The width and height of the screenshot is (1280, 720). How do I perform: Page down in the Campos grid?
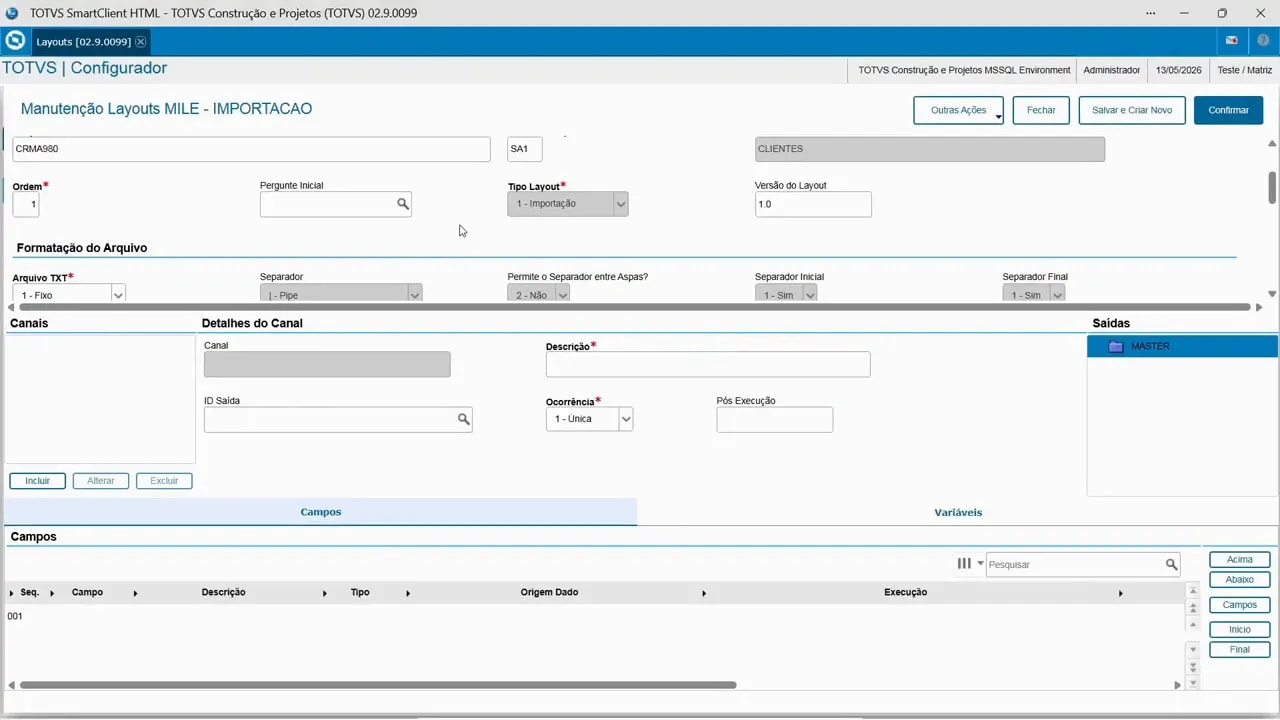pos(1192,666)
